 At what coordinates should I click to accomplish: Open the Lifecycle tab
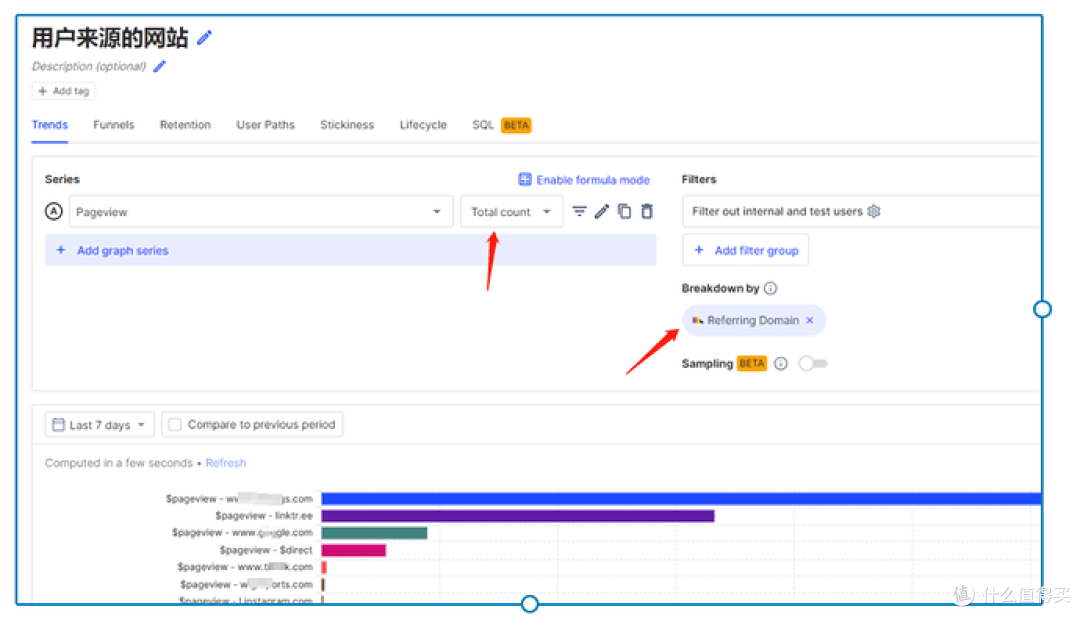(x=423, y=125)
